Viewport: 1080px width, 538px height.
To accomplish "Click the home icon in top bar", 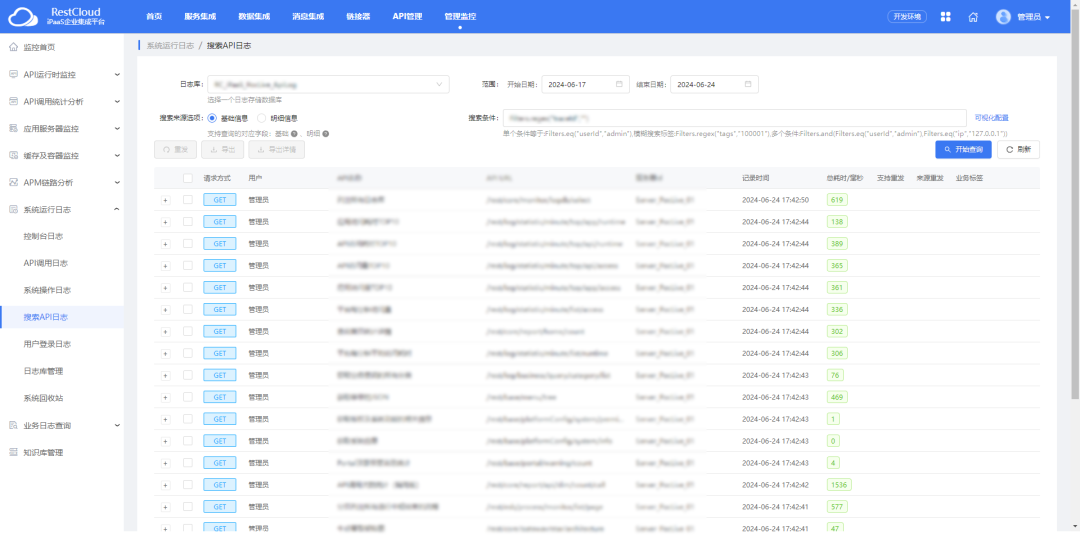I will click(973, 17).
